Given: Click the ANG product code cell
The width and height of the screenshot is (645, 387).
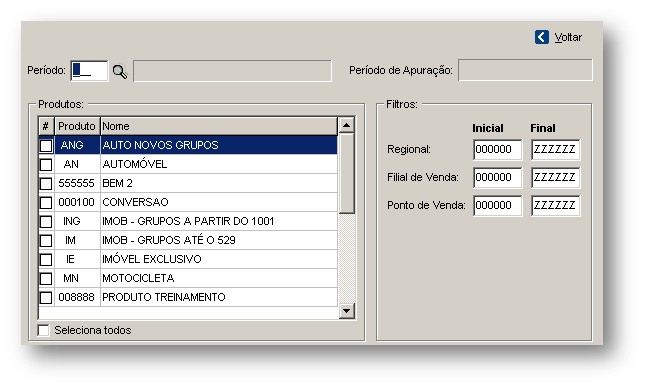Looking at the screenshot, I should [77, 145].
